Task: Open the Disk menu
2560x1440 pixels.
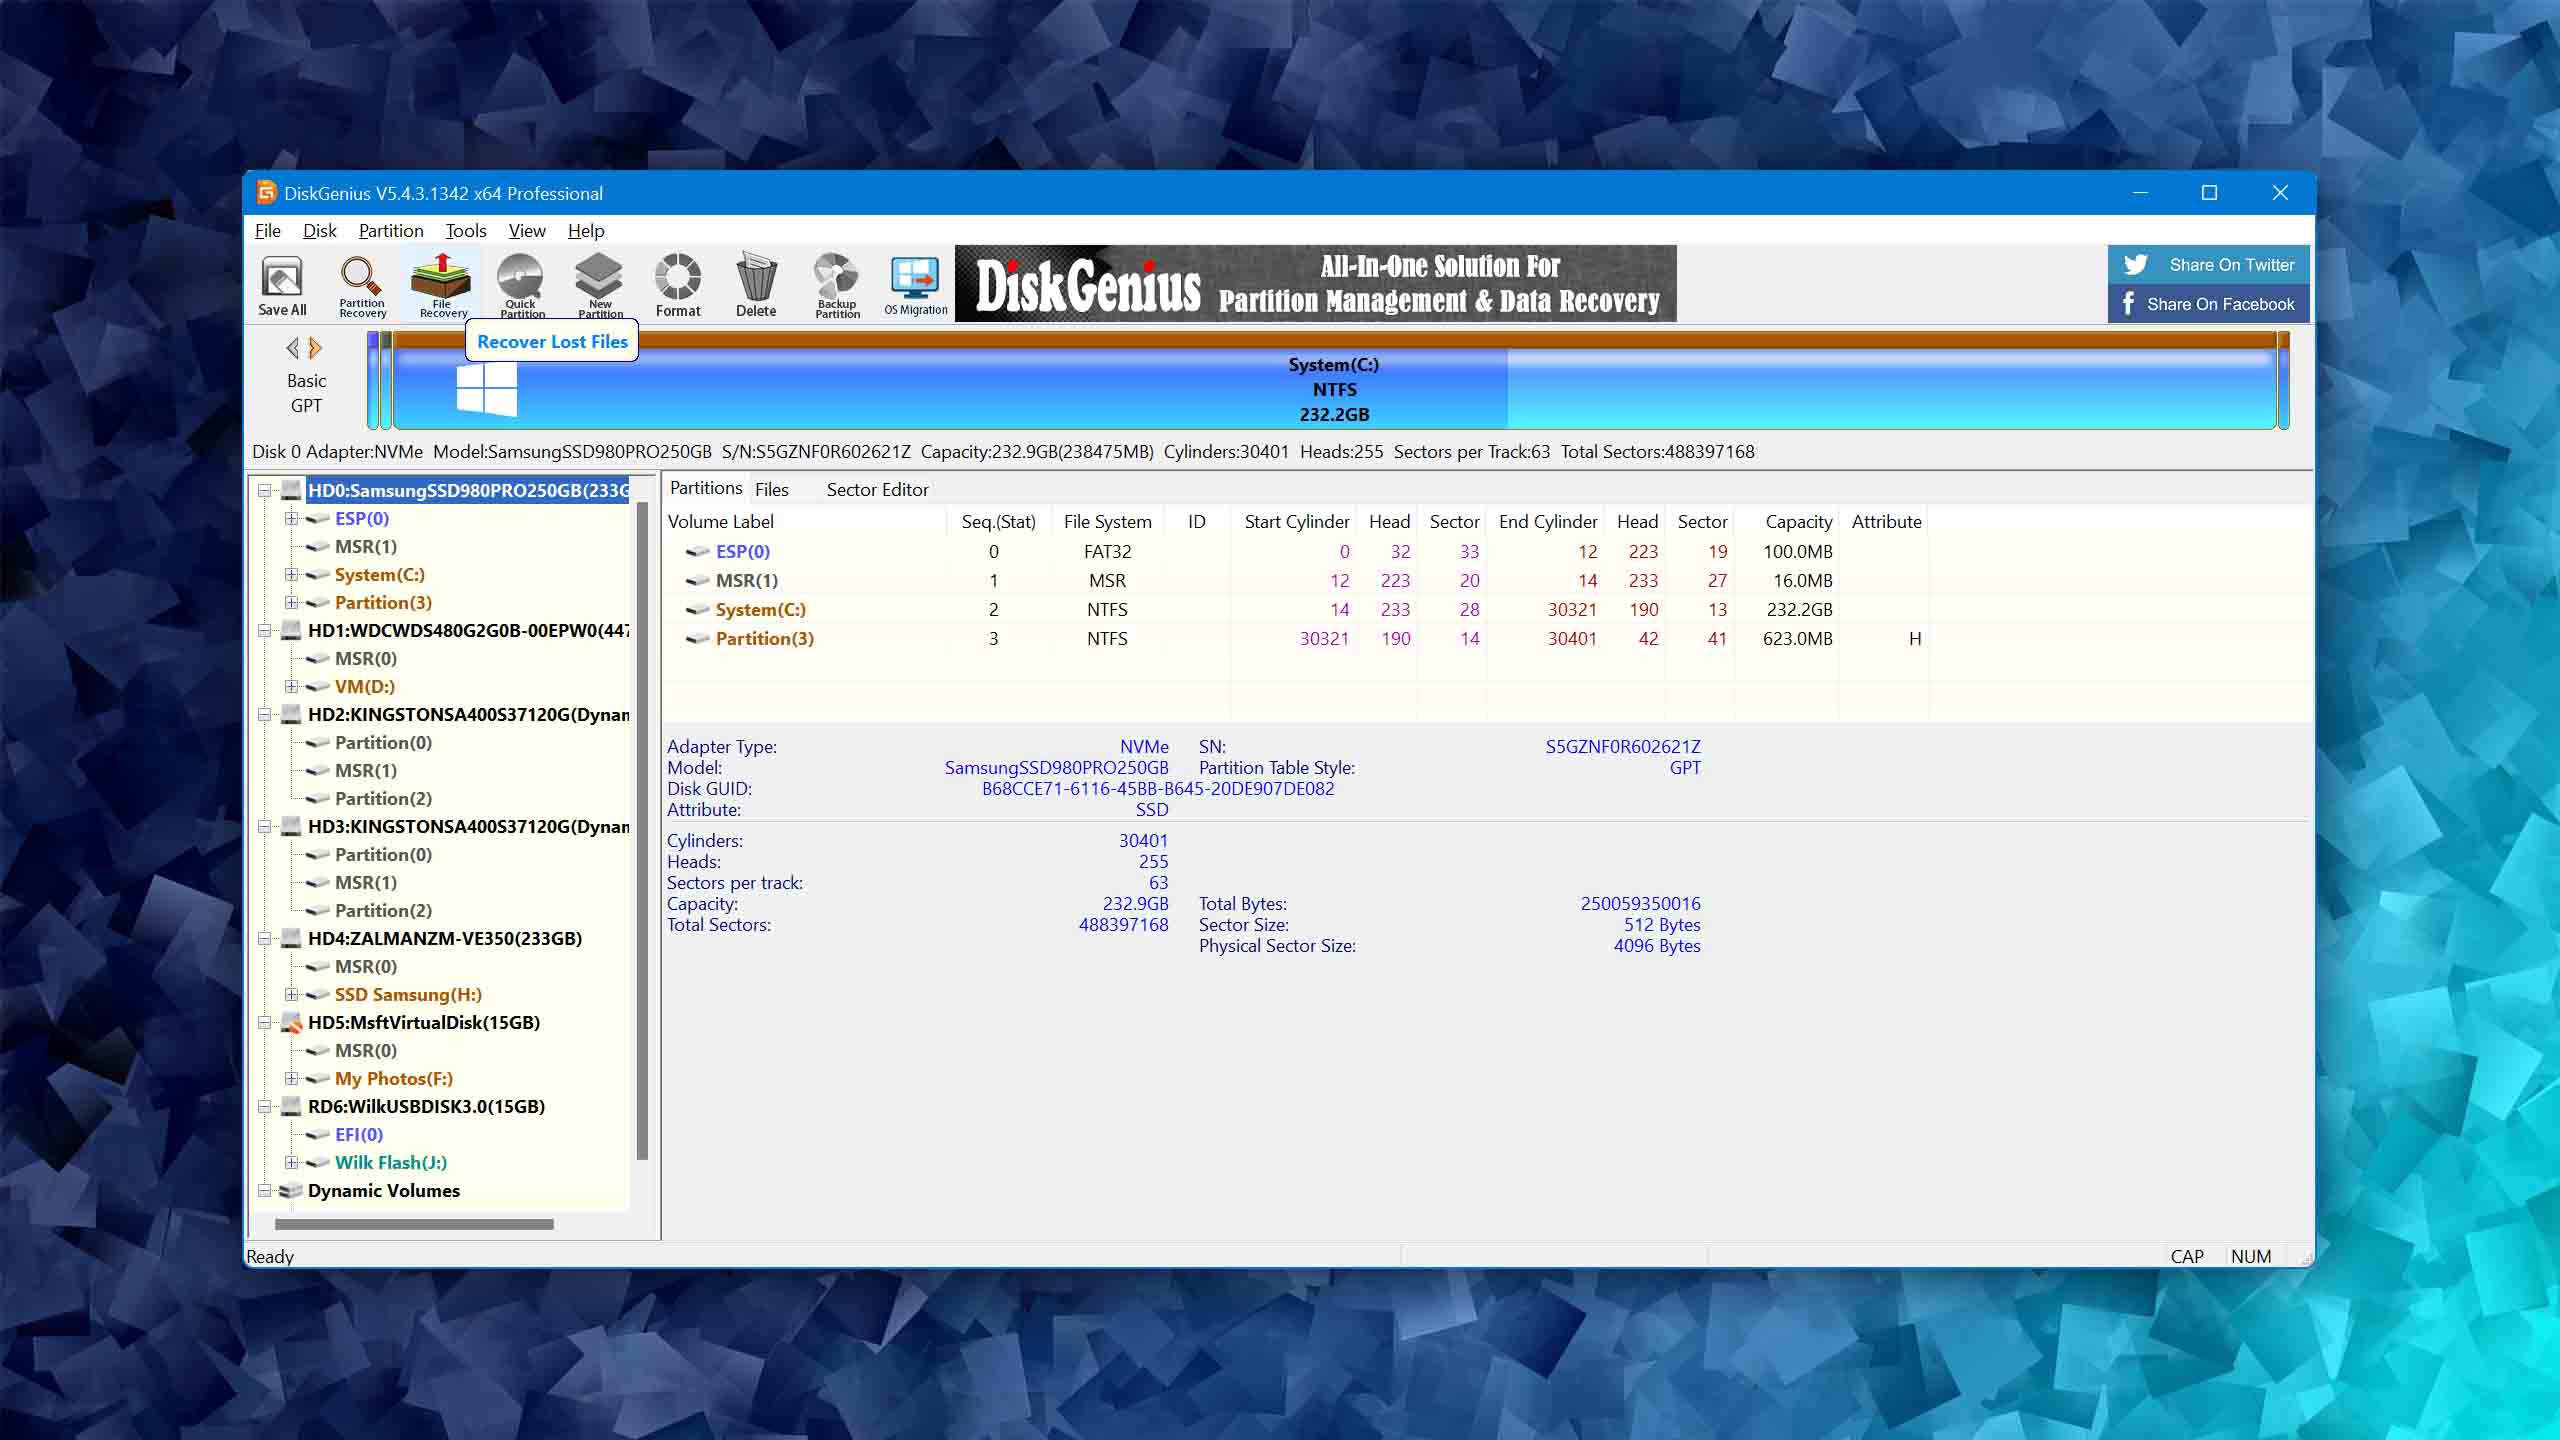Action: coord(319,230)
